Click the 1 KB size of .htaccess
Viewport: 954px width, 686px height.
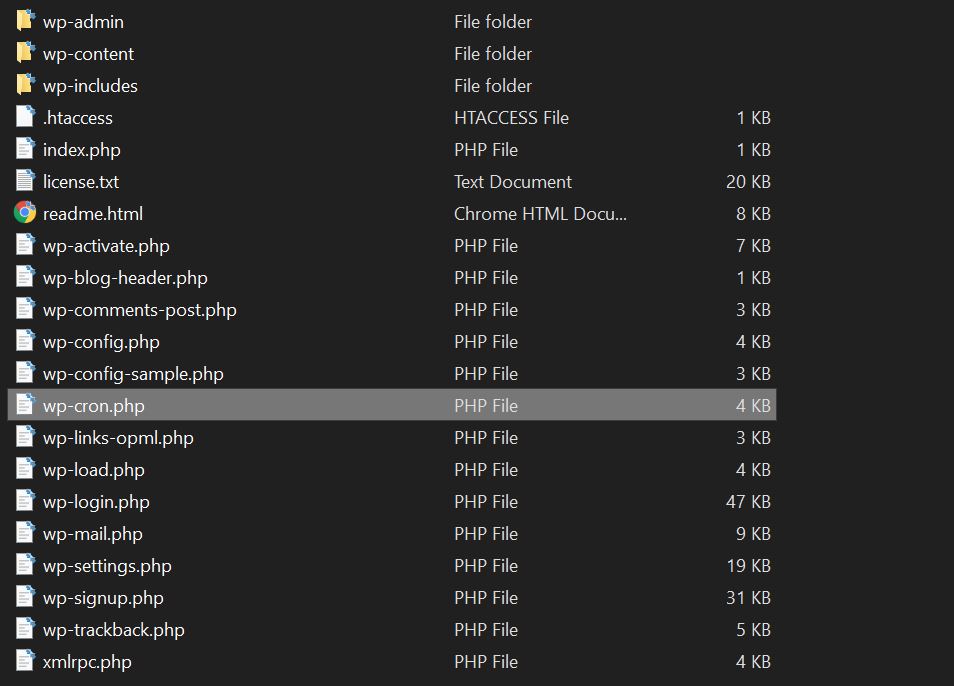coord(753,118)
